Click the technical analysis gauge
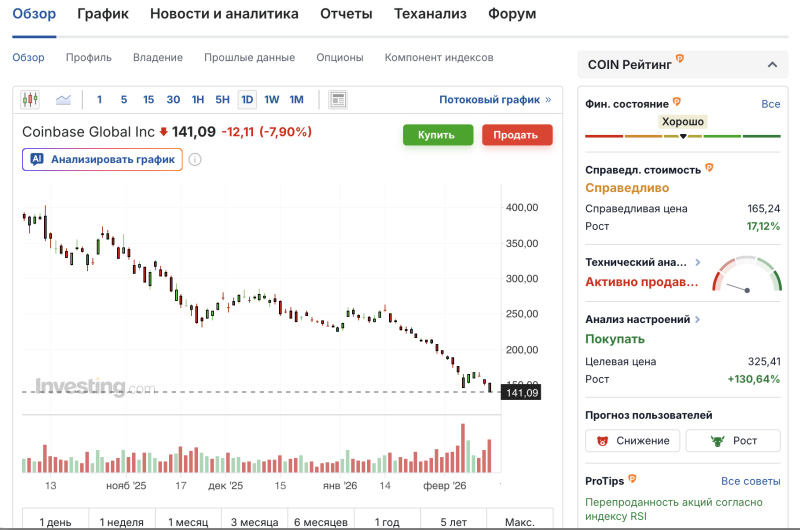 point(747,274)
